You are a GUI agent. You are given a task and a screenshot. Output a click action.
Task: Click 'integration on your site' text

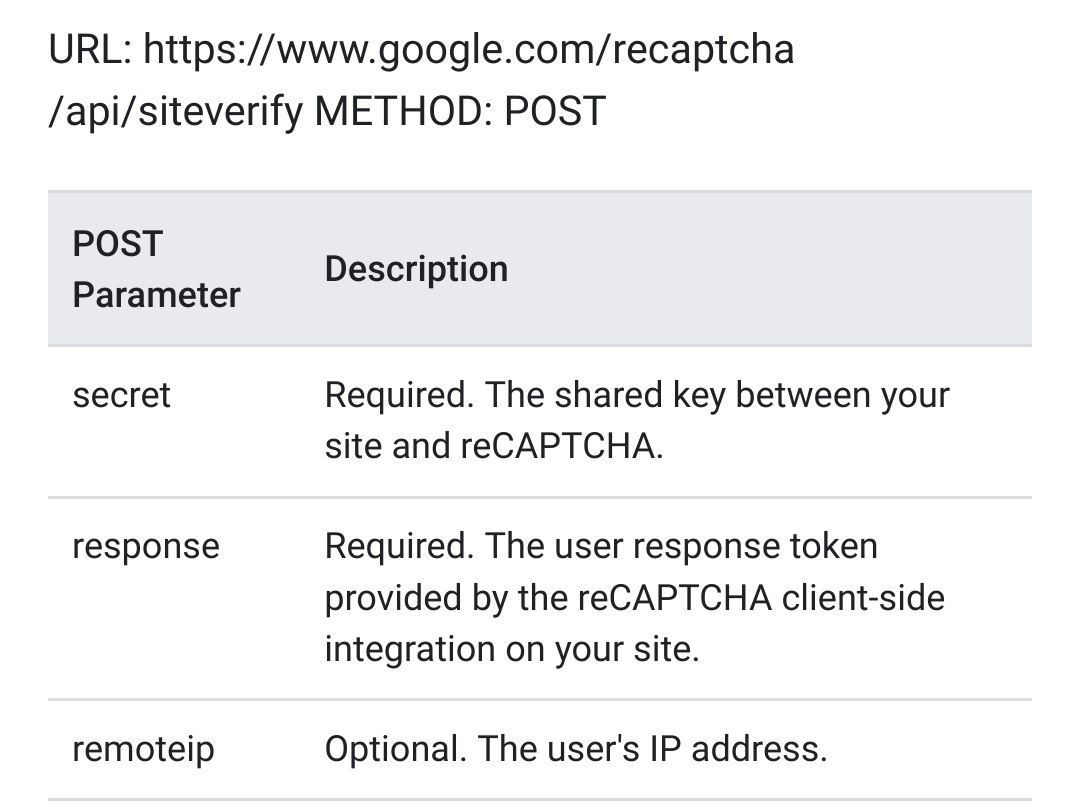tap(512, 649)
